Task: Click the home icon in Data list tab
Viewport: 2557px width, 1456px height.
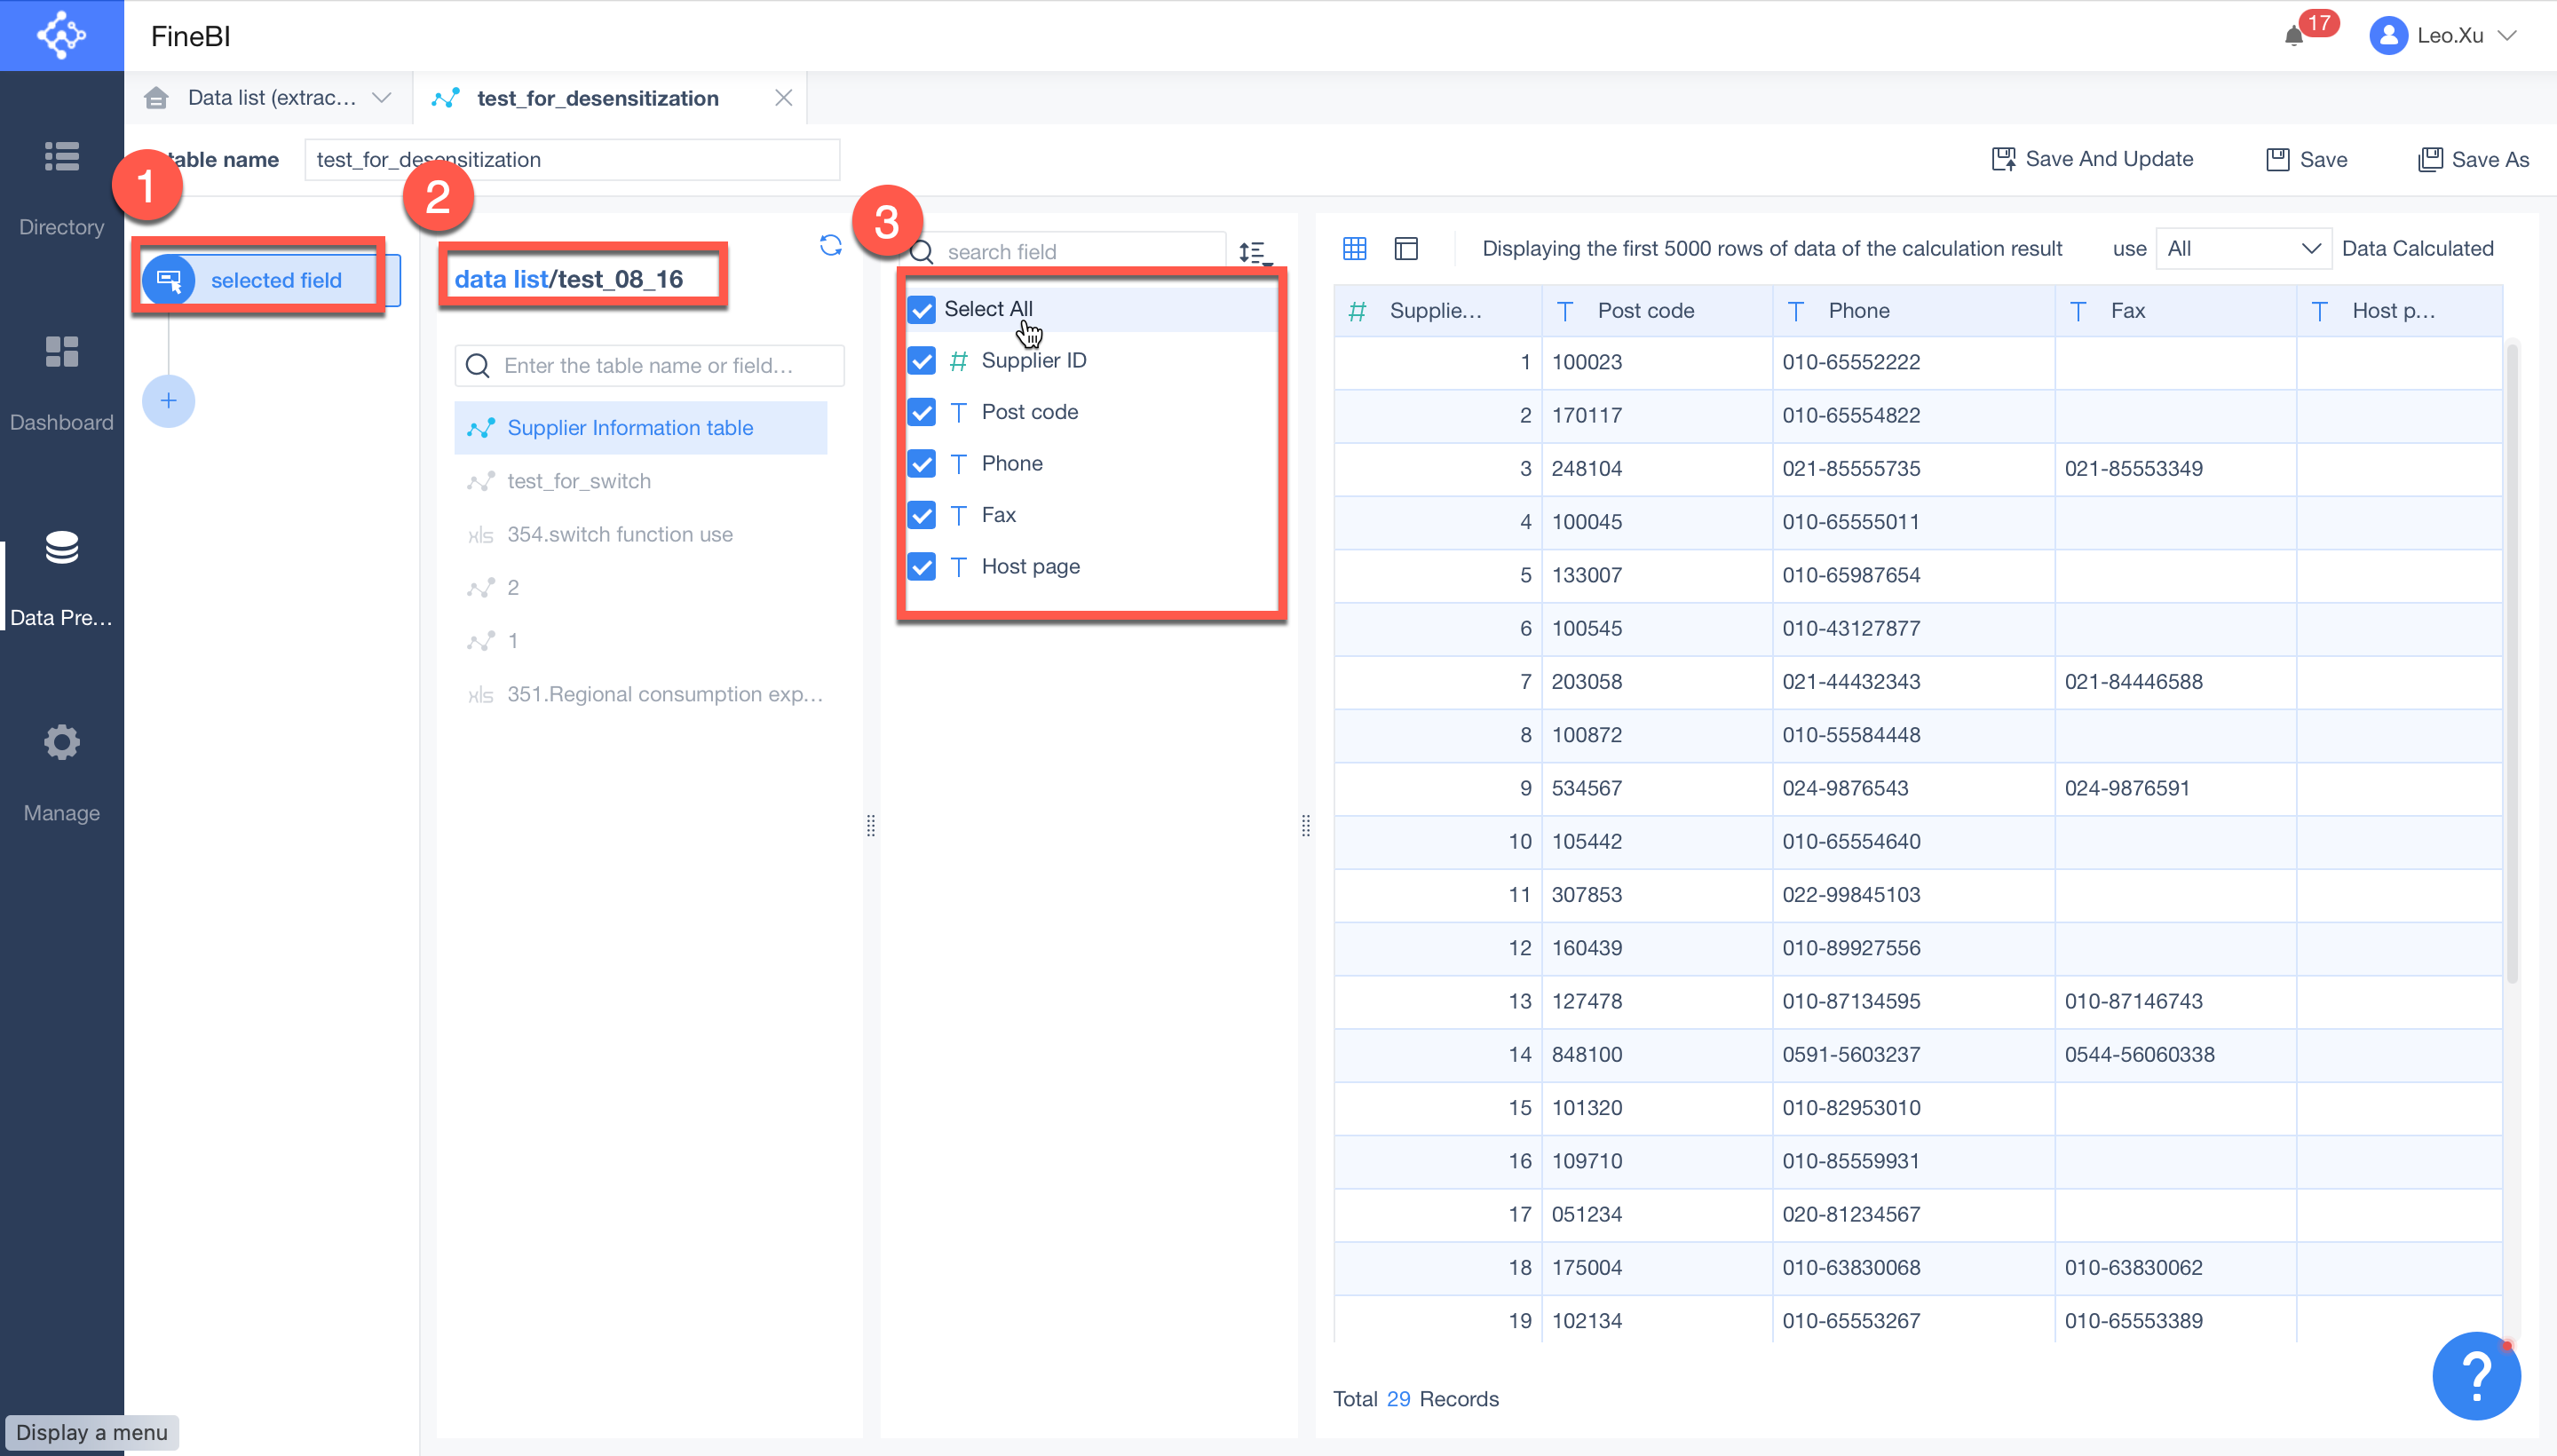Action: [x=156, y=98]
